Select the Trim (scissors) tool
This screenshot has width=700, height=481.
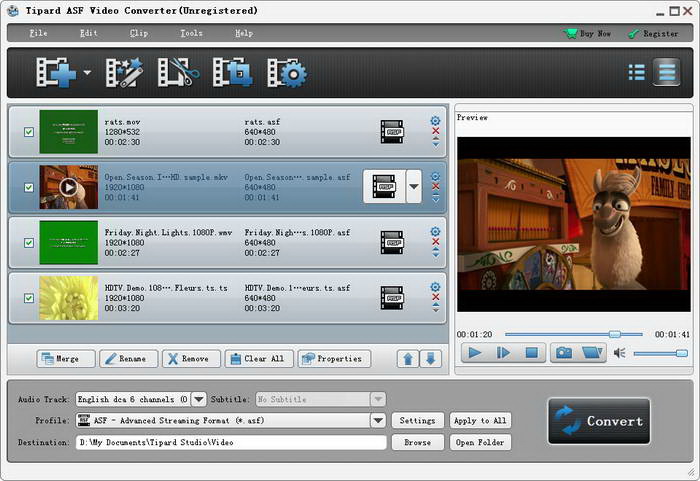[180, 73]
